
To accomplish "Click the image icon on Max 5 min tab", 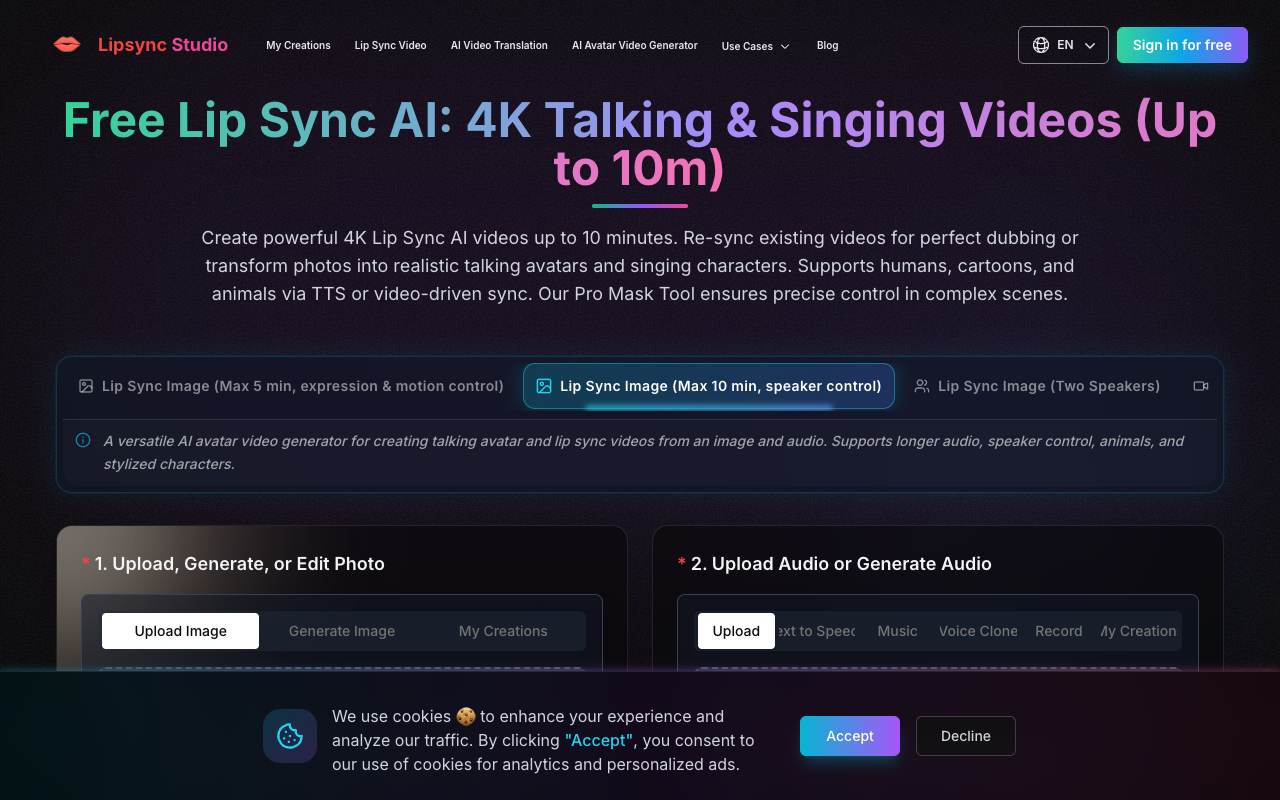I will click(86, 386).
